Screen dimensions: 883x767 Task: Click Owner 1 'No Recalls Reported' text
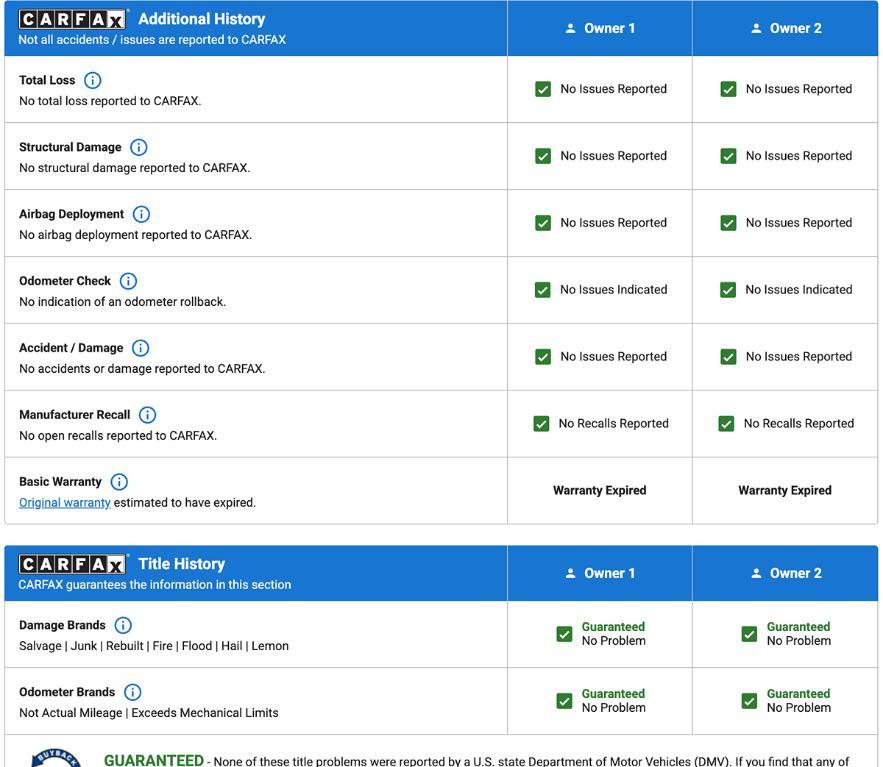pos(614,423)
